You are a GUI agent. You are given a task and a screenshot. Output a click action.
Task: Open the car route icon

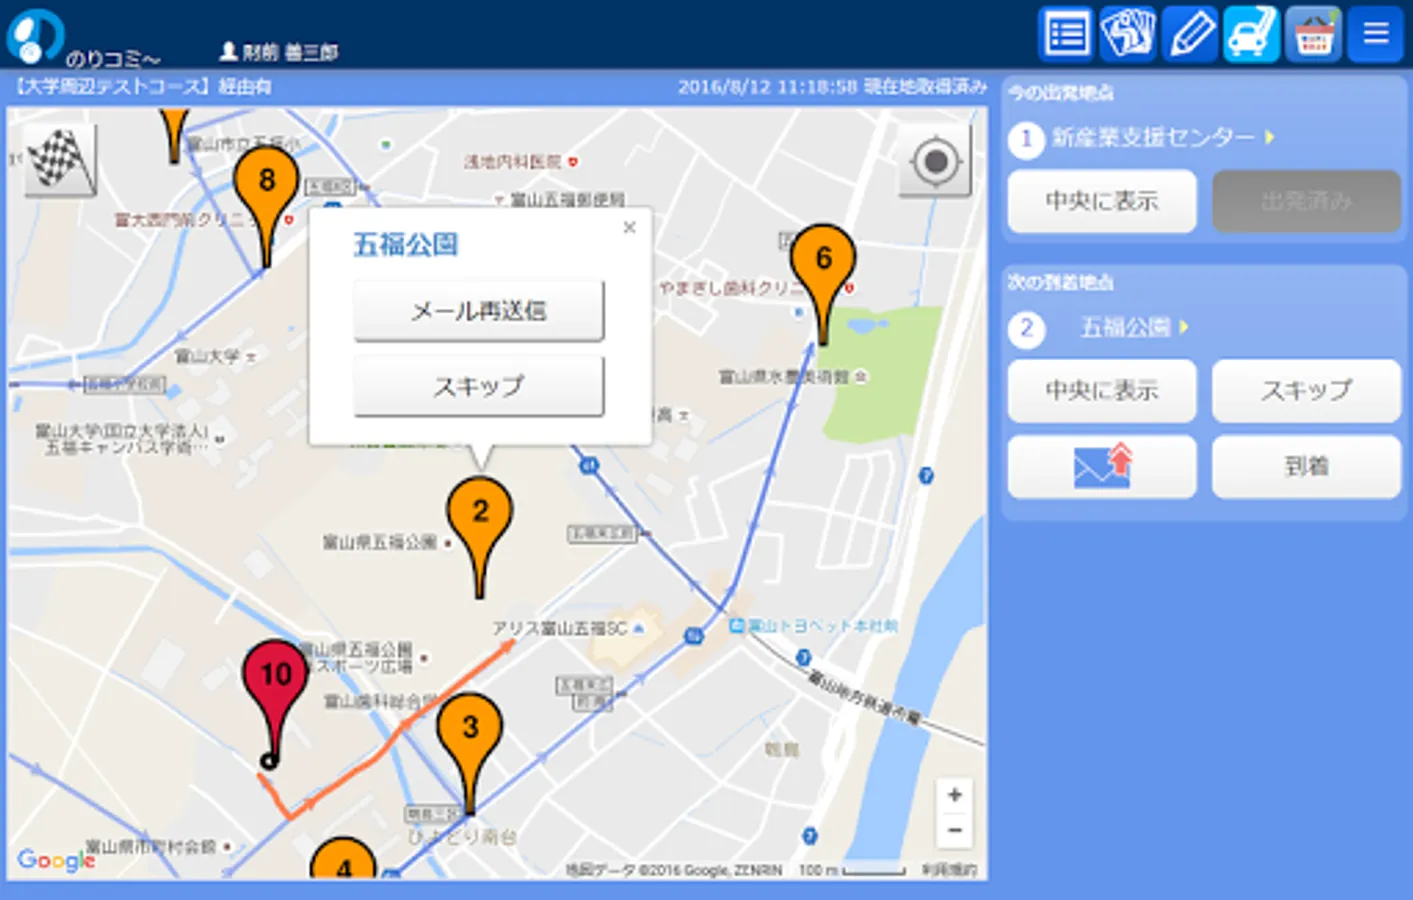click(1251, 35)
